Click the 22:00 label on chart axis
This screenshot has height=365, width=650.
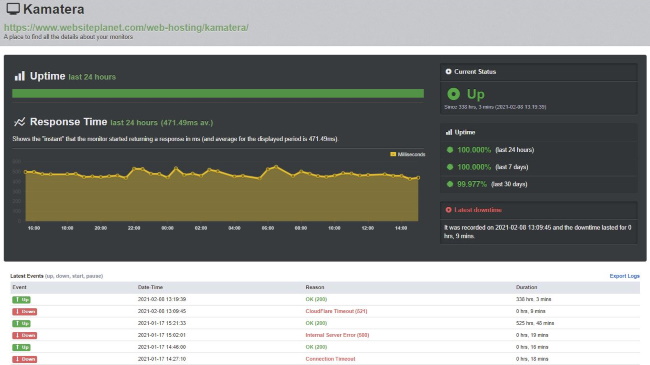click(134, 228)
